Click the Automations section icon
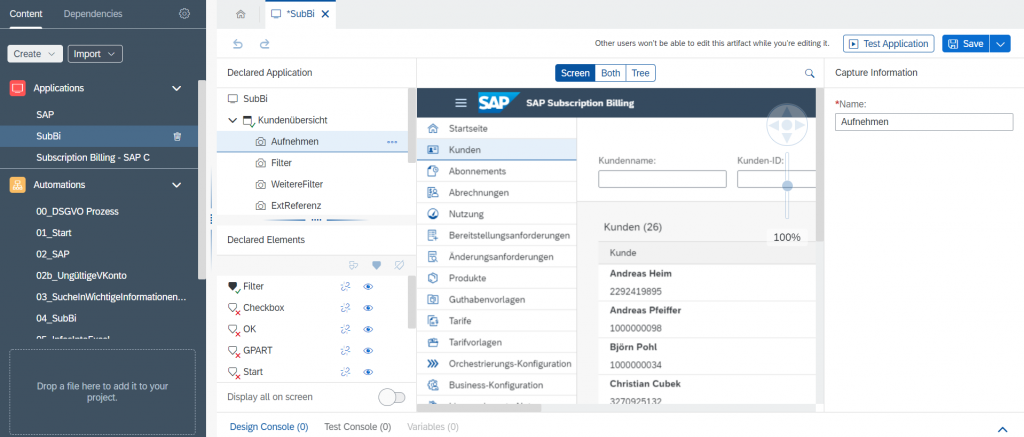 click(x=18, y=185)
